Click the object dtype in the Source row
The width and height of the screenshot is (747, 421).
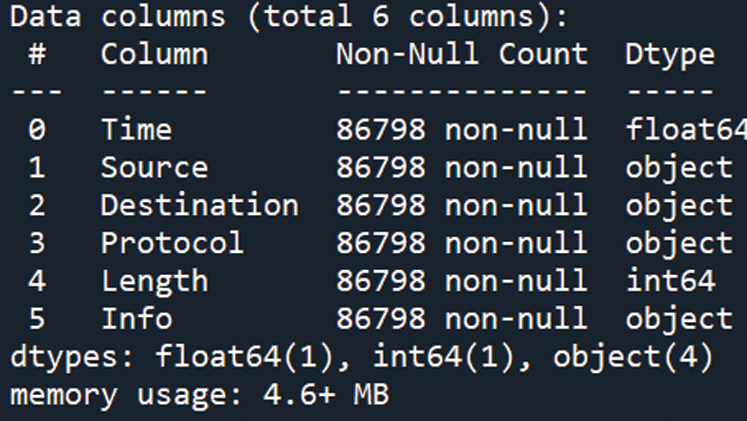coord(679,167)
